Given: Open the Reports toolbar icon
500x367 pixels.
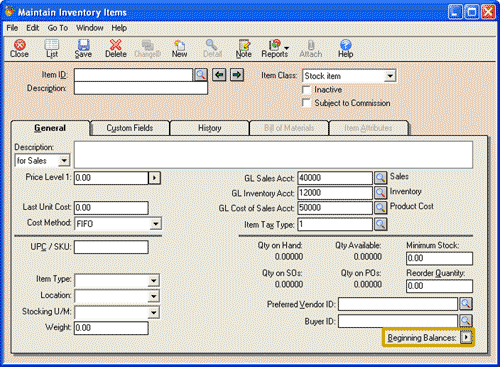Looking at the screenshot, I should pyautogui.click(x=274, y=49).
